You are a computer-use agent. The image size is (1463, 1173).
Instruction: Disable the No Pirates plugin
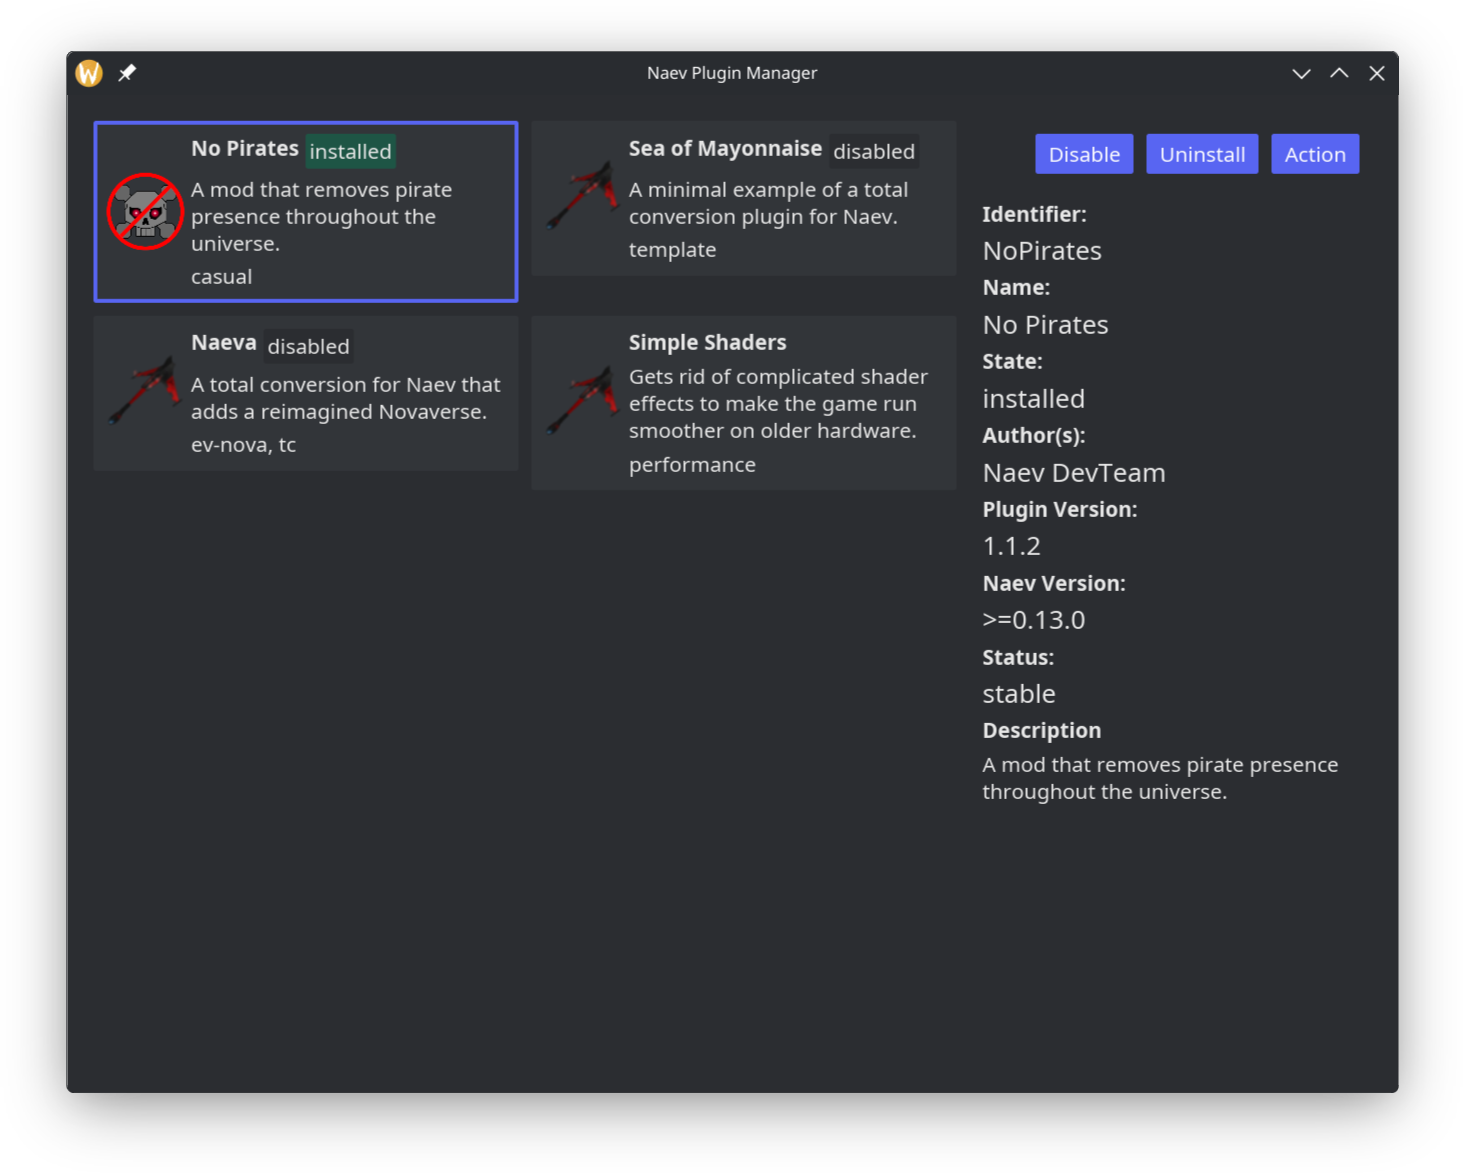point(1084,154)
